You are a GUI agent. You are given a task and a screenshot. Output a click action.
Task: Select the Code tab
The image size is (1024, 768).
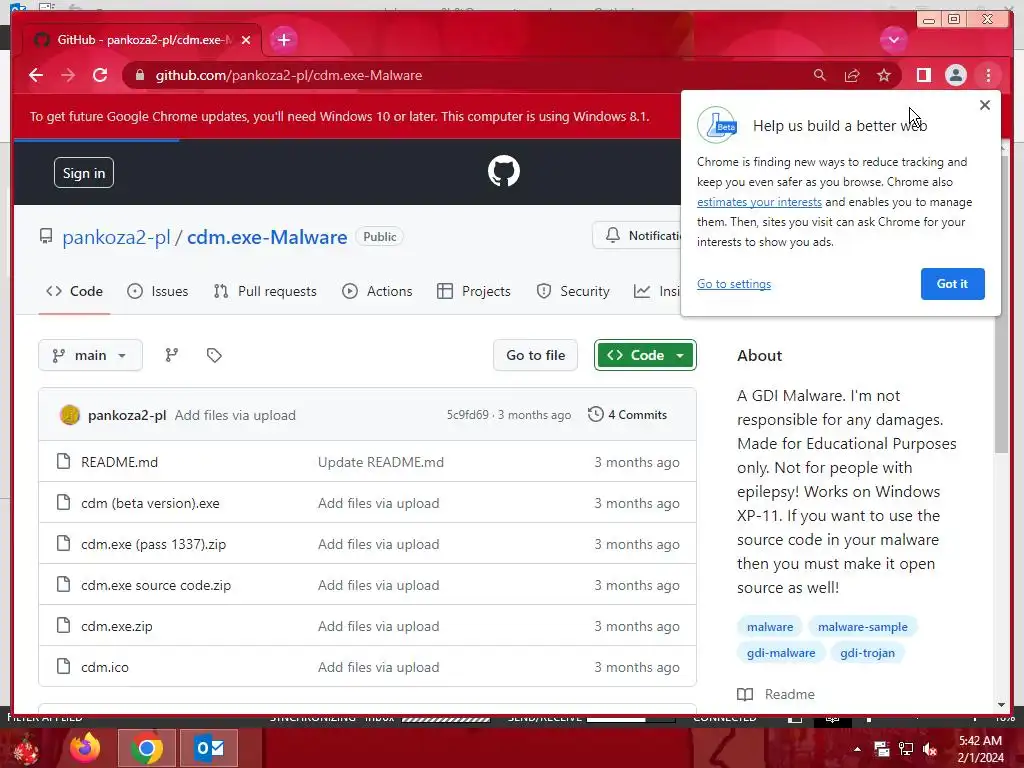pyautogui.click(x=74, y=291)
